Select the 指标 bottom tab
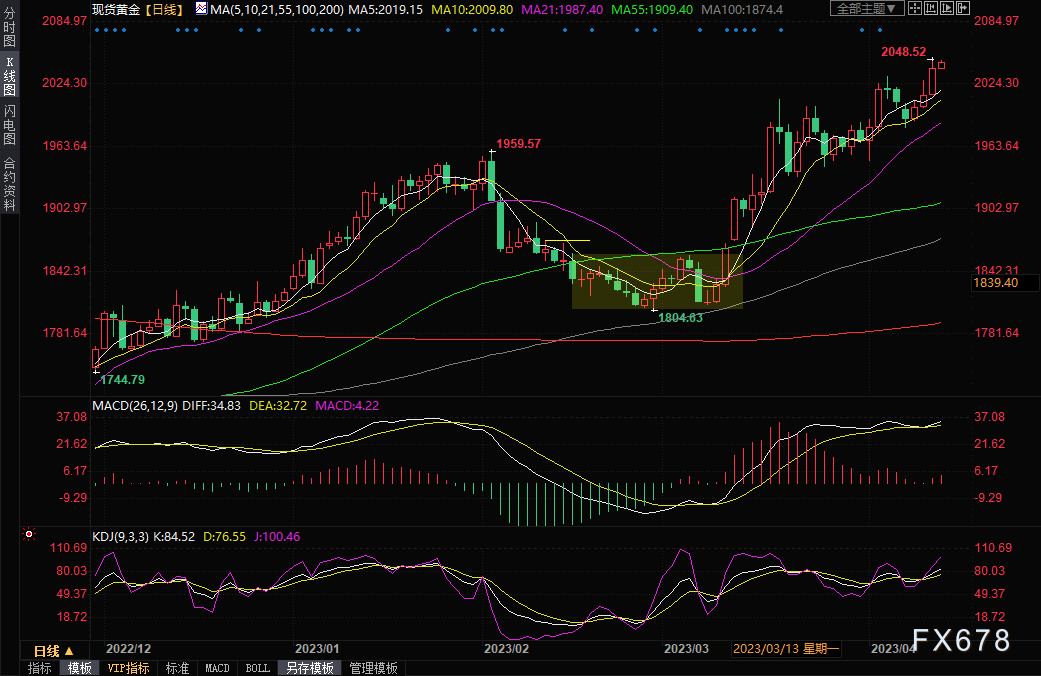This screenshot has width=1041, height=676. [40, 668]
